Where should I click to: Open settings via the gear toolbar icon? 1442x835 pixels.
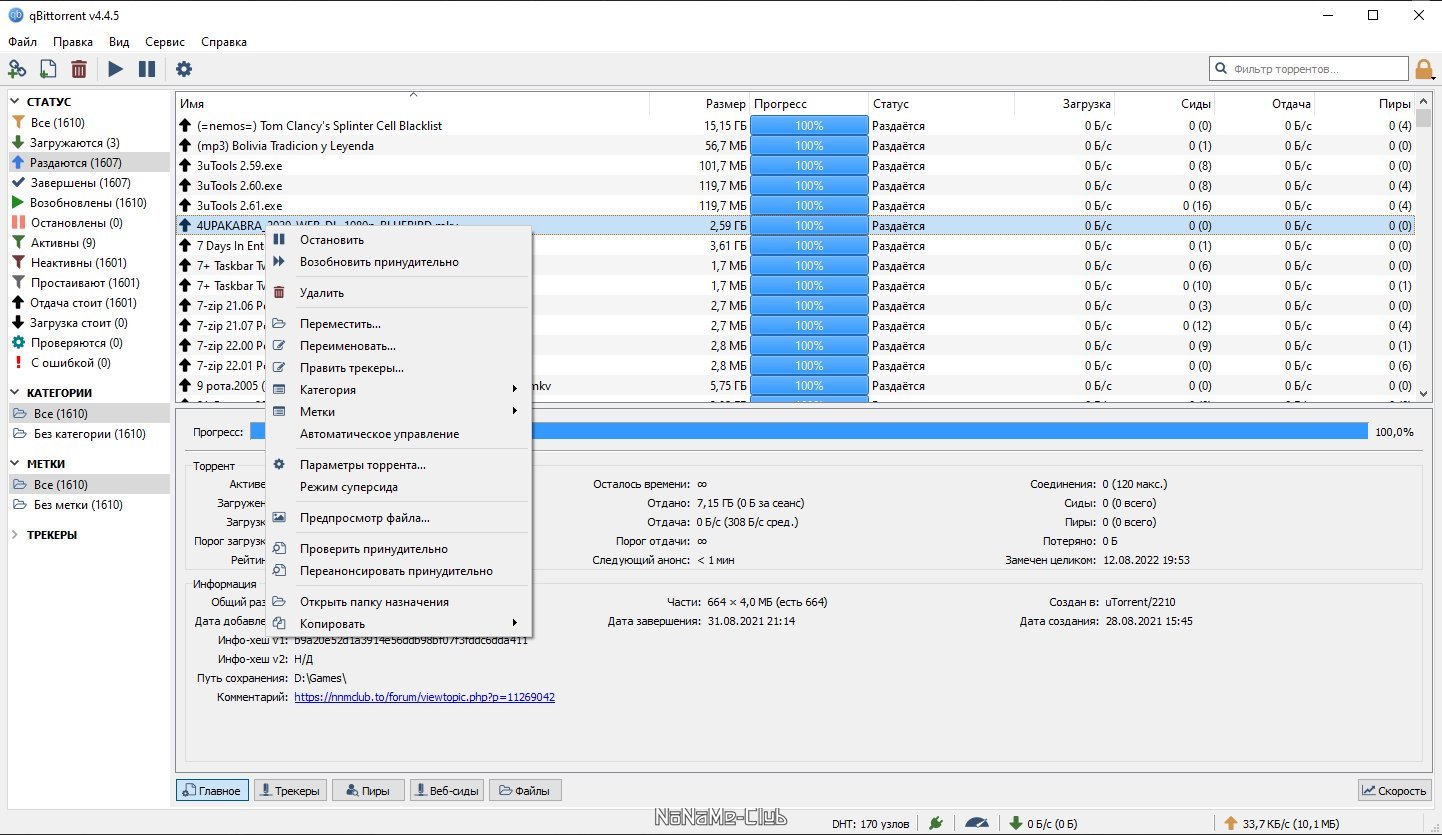[184, 69]
